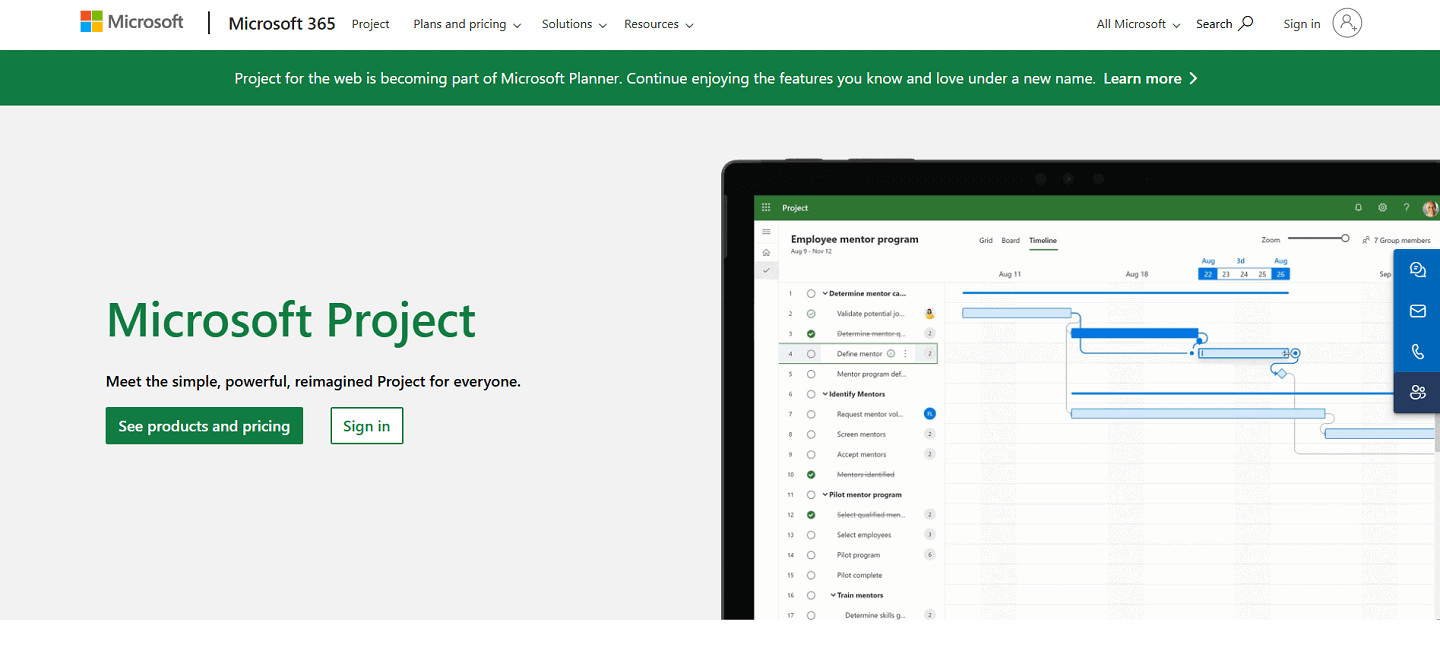The height and width of the screenshot is (663, 1440).
Task: Start a chat via the floating chat icon
Action: (x=1417, y=269)
